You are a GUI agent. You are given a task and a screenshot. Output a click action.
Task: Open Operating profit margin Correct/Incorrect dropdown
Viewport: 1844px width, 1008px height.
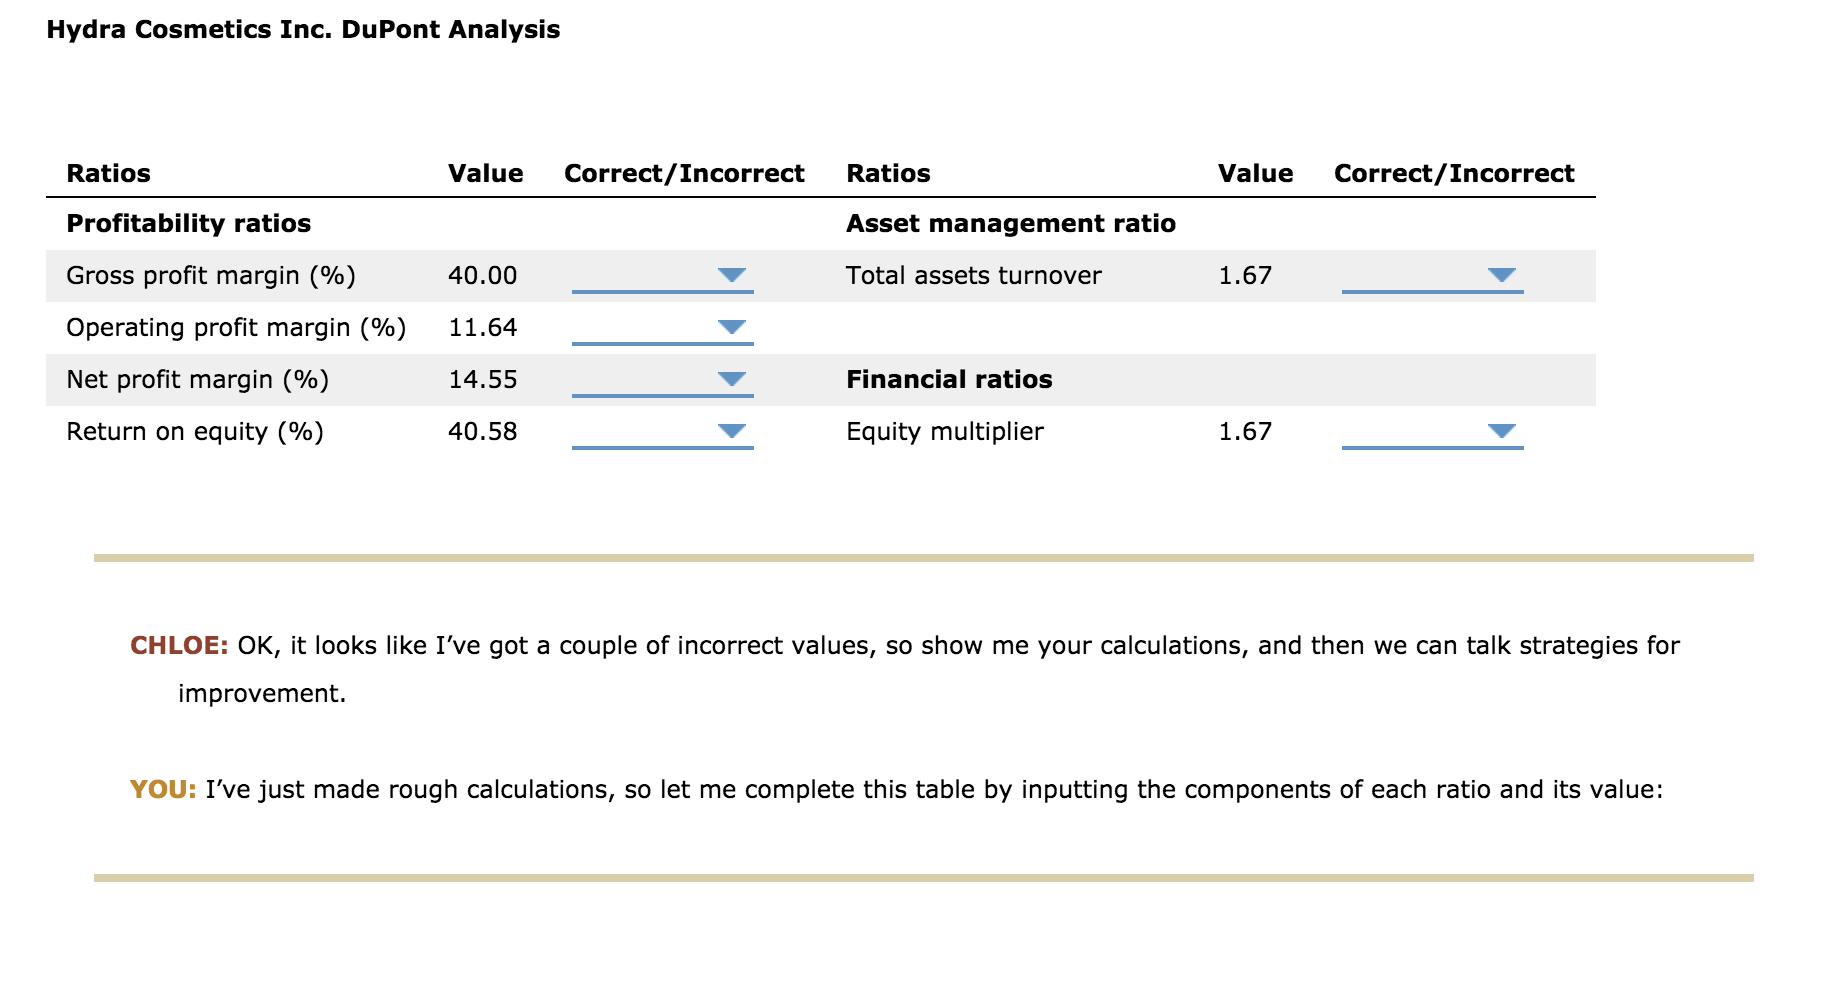point(662,327)
